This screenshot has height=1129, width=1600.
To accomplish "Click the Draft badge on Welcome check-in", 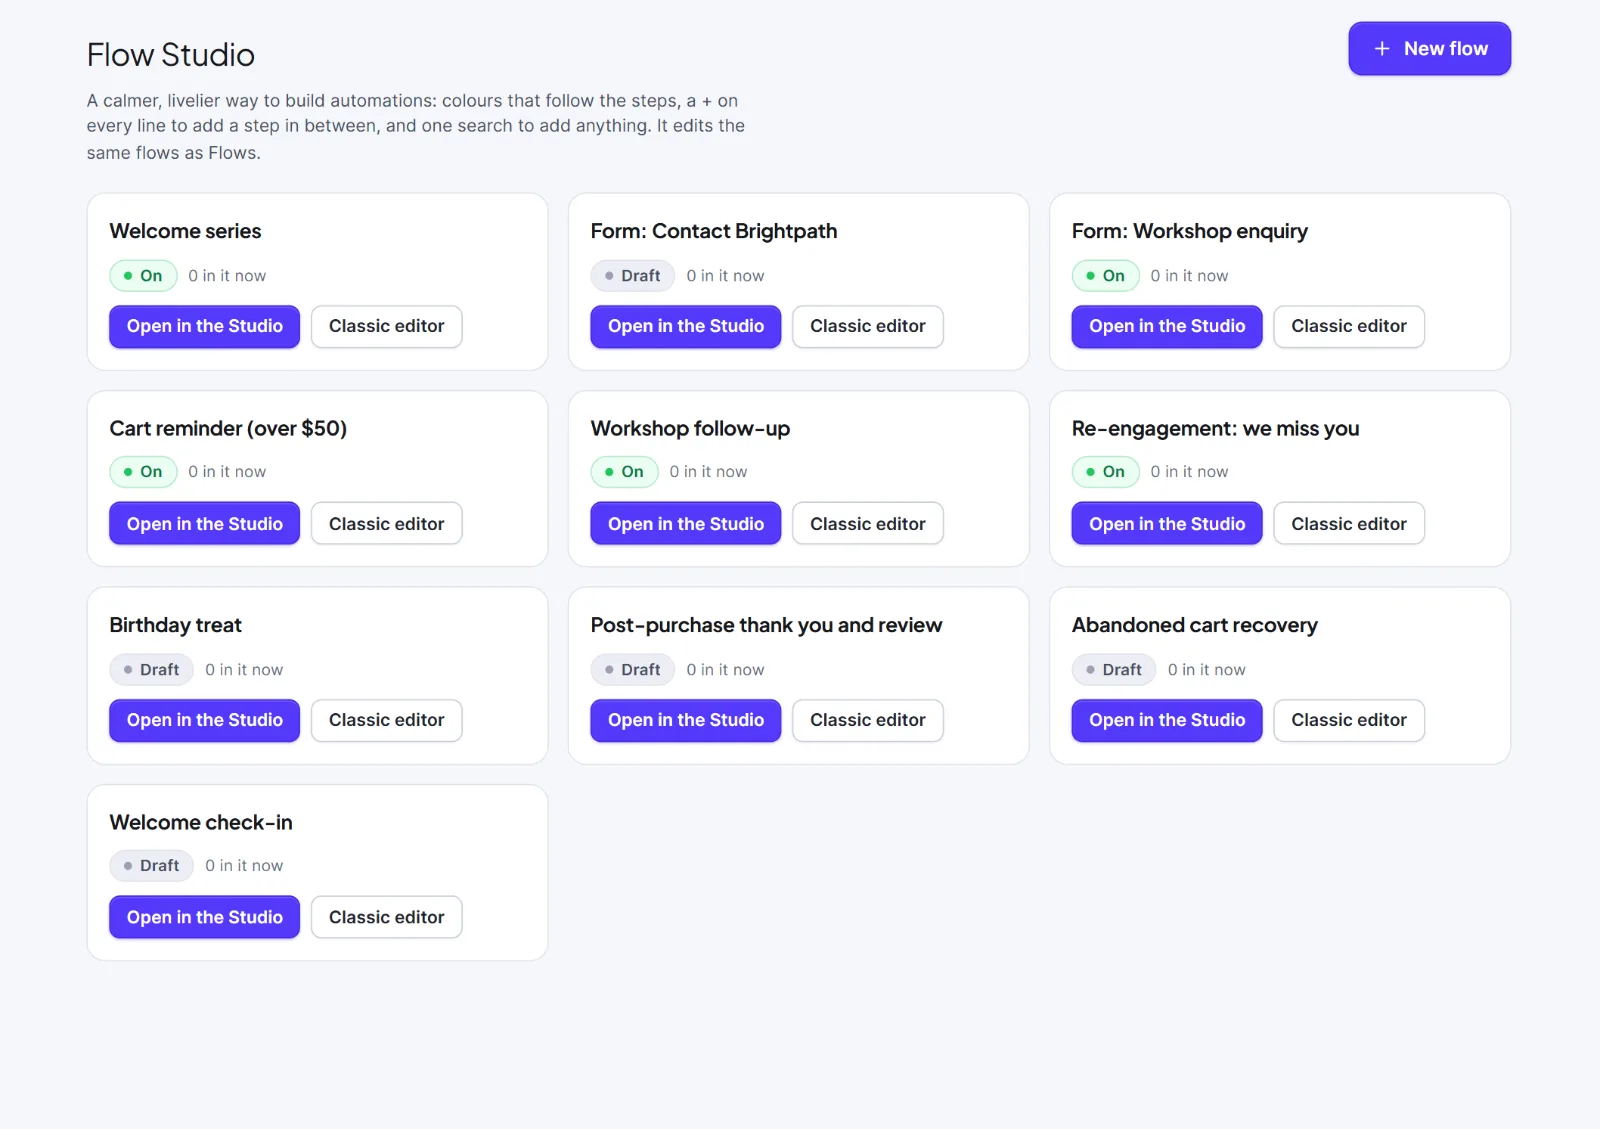I will click(x=152, y=866).
